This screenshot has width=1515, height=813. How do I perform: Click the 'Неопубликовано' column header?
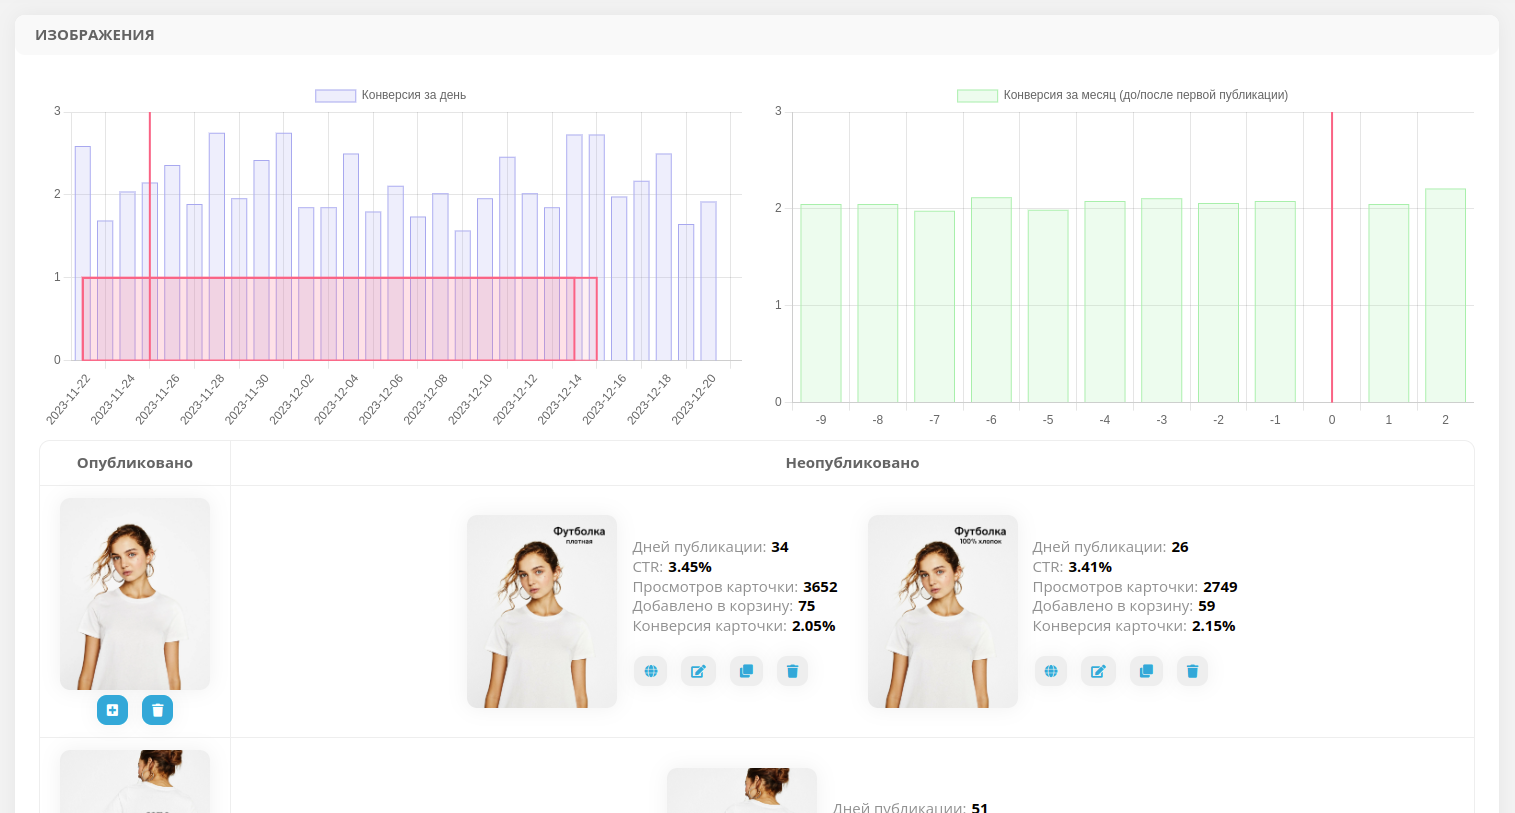852,463
